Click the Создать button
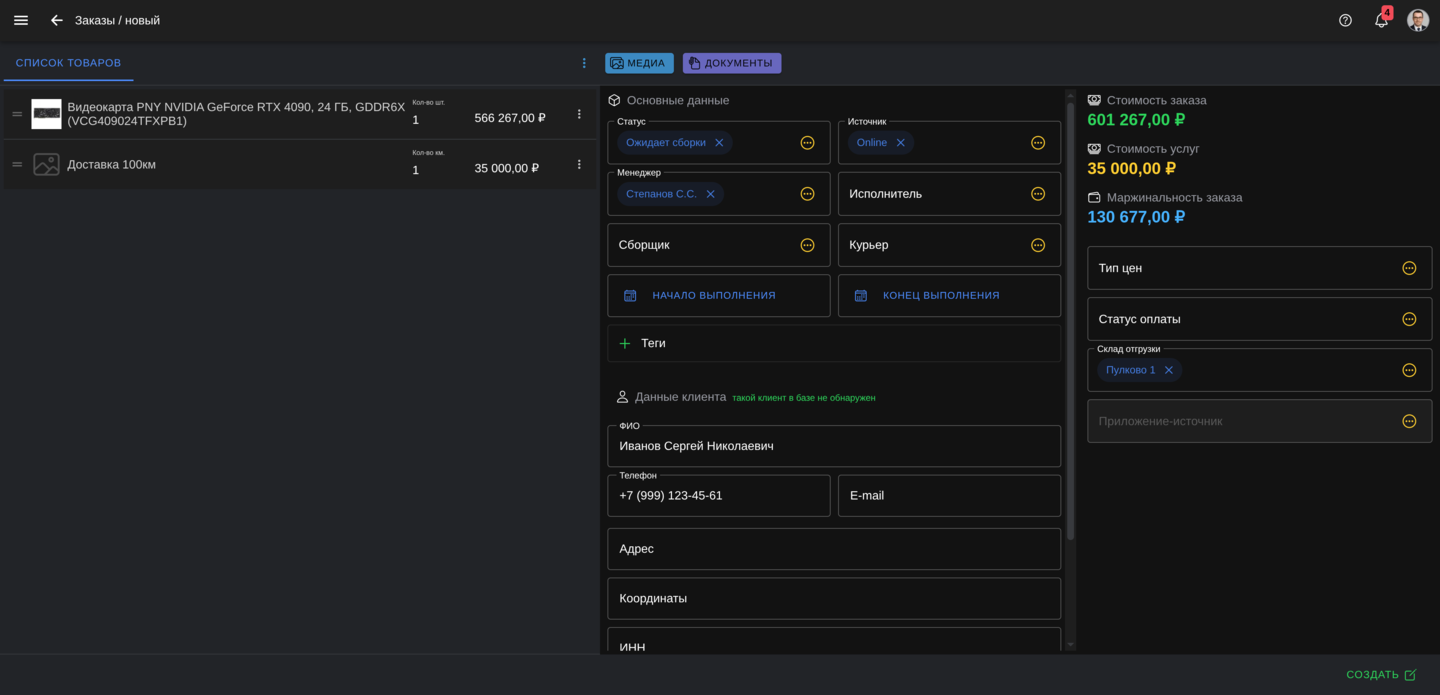1440x695 pixels. coord(1380,675)
